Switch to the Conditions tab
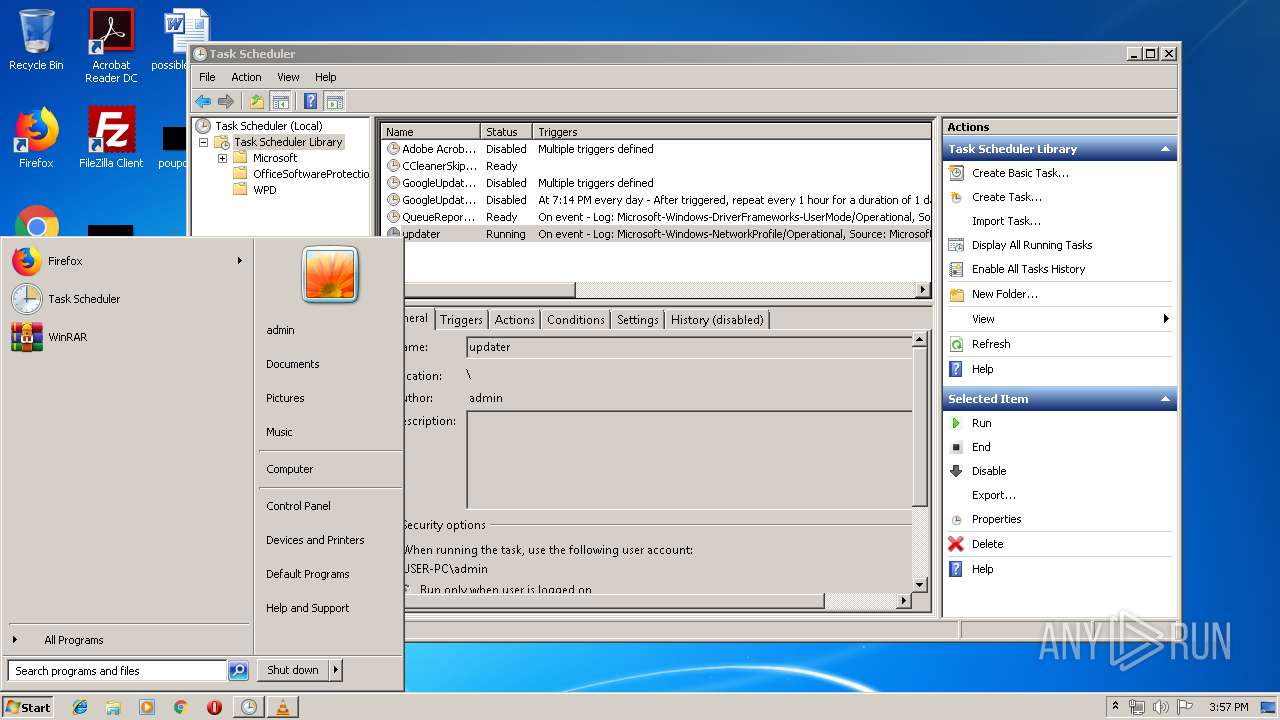This screenshot has width=1280, height=720. (576, 320)
